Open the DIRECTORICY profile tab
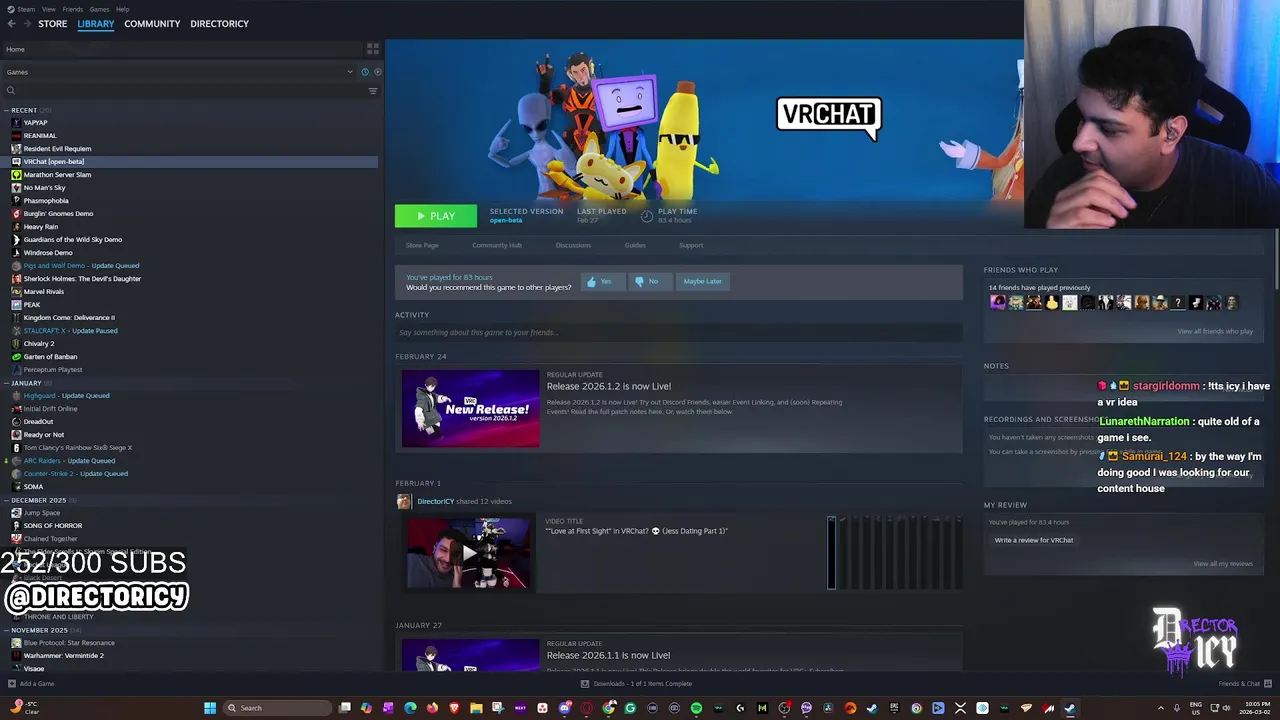 (x=219, y=24)
